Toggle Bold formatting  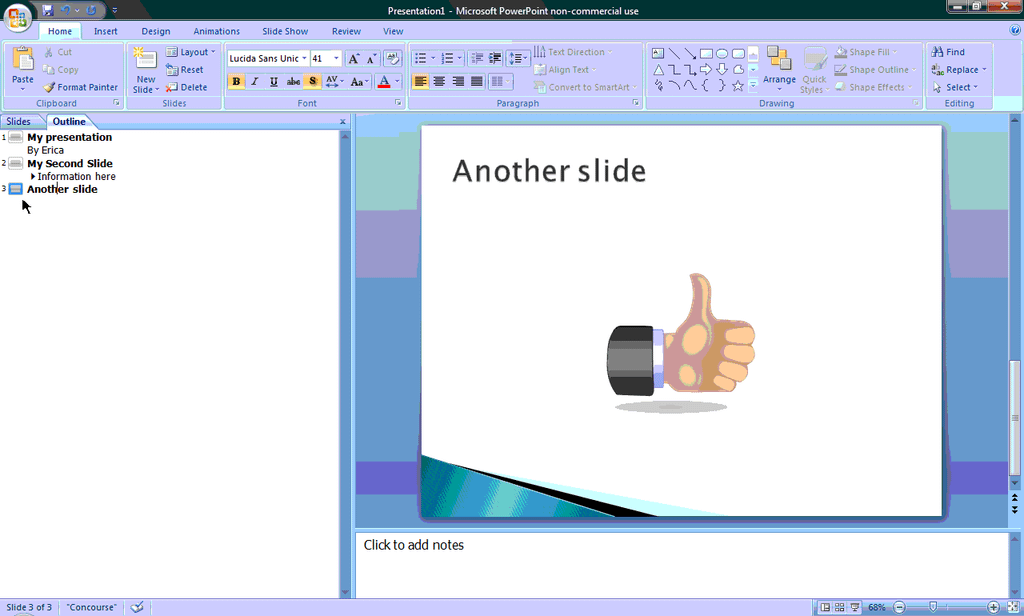coord(236,82)
